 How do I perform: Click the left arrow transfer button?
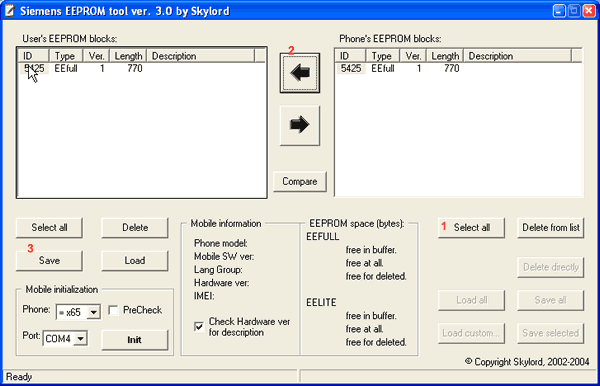point(300,73)
